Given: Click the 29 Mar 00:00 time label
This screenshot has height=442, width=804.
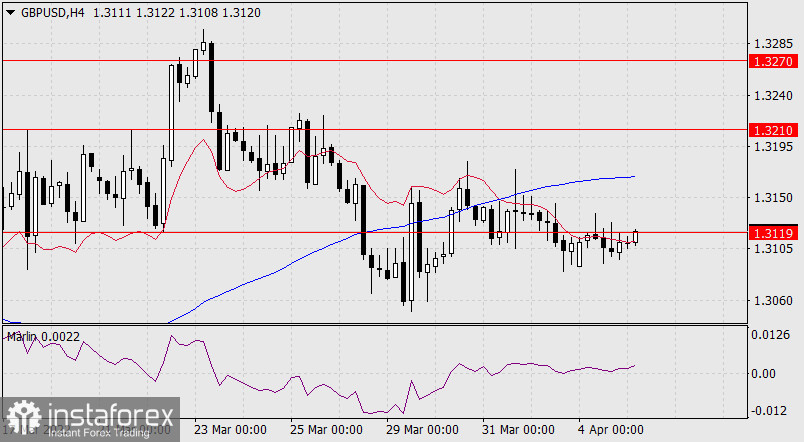Looking at the screenshot, I should [422, 429].
